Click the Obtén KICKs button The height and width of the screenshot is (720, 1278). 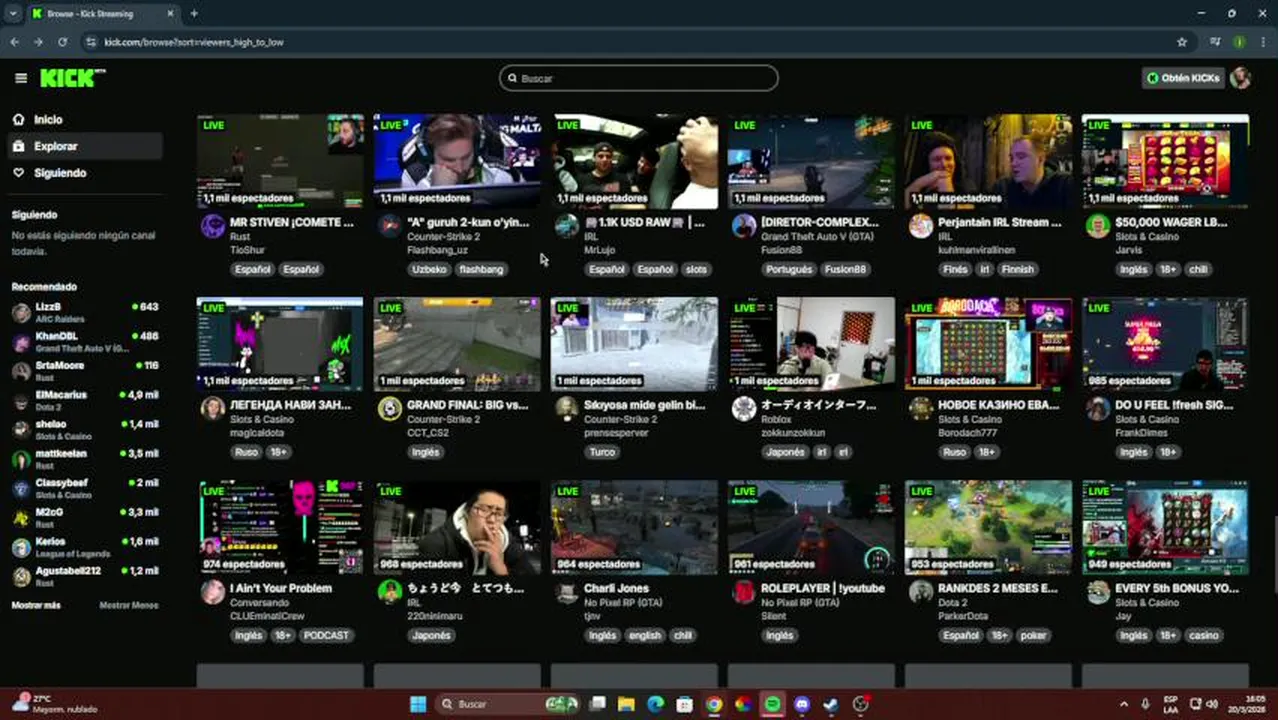pyautogui.click(x=1185, y=78)
